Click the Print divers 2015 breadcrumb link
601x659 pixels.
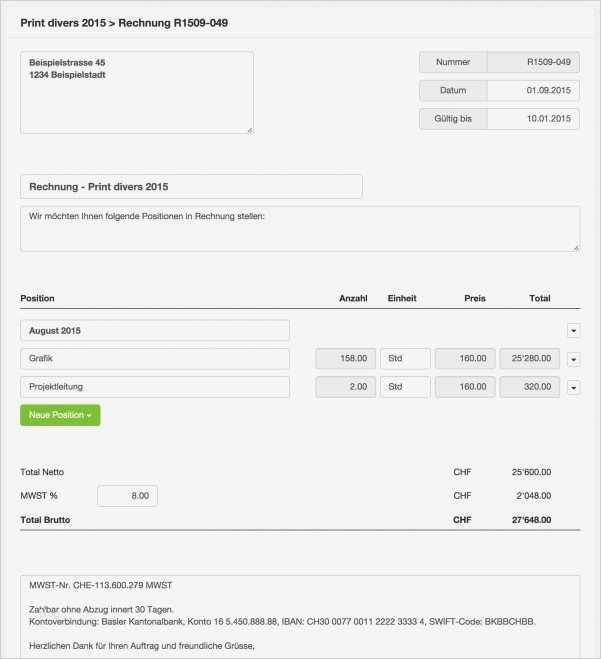tap(60, 21)
